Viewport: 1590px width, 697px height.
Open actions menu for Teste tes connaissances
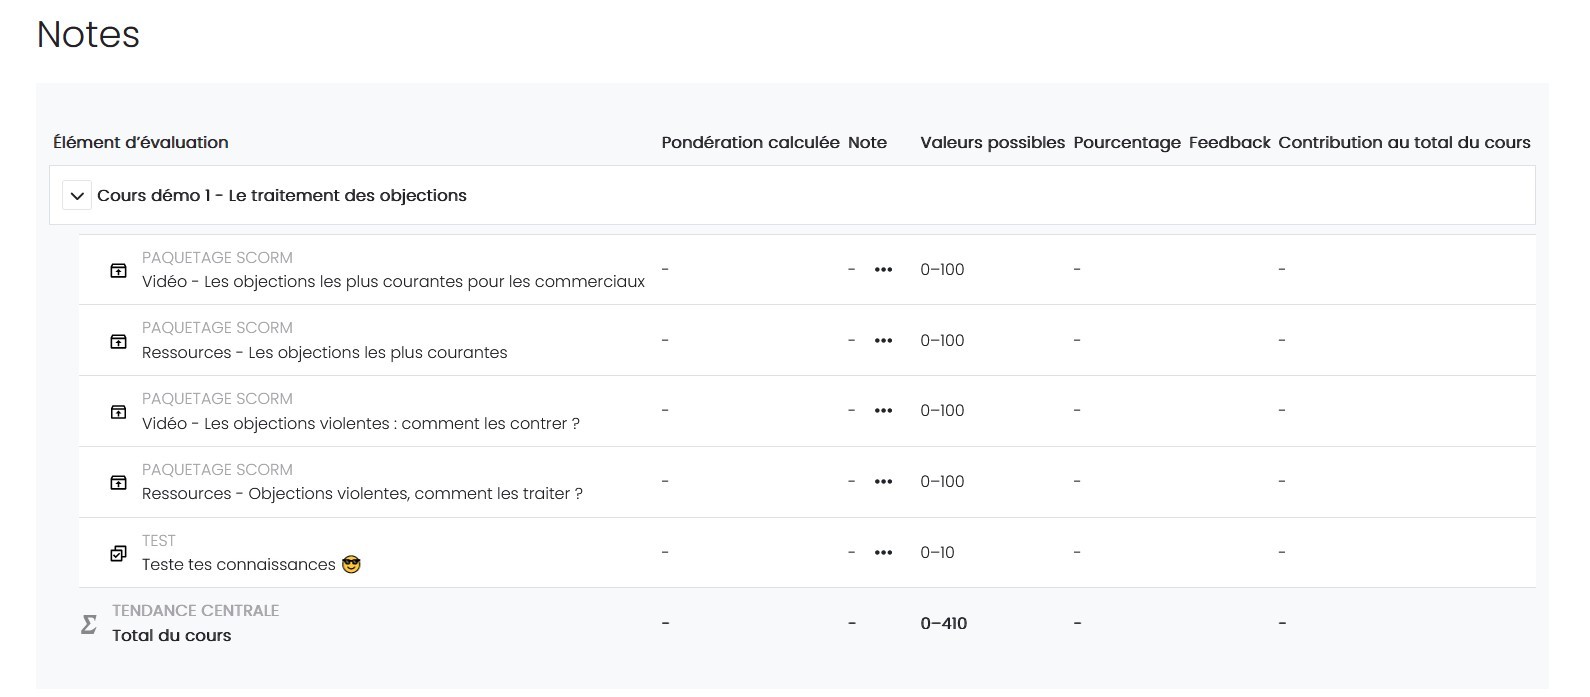tap(883, 553)
